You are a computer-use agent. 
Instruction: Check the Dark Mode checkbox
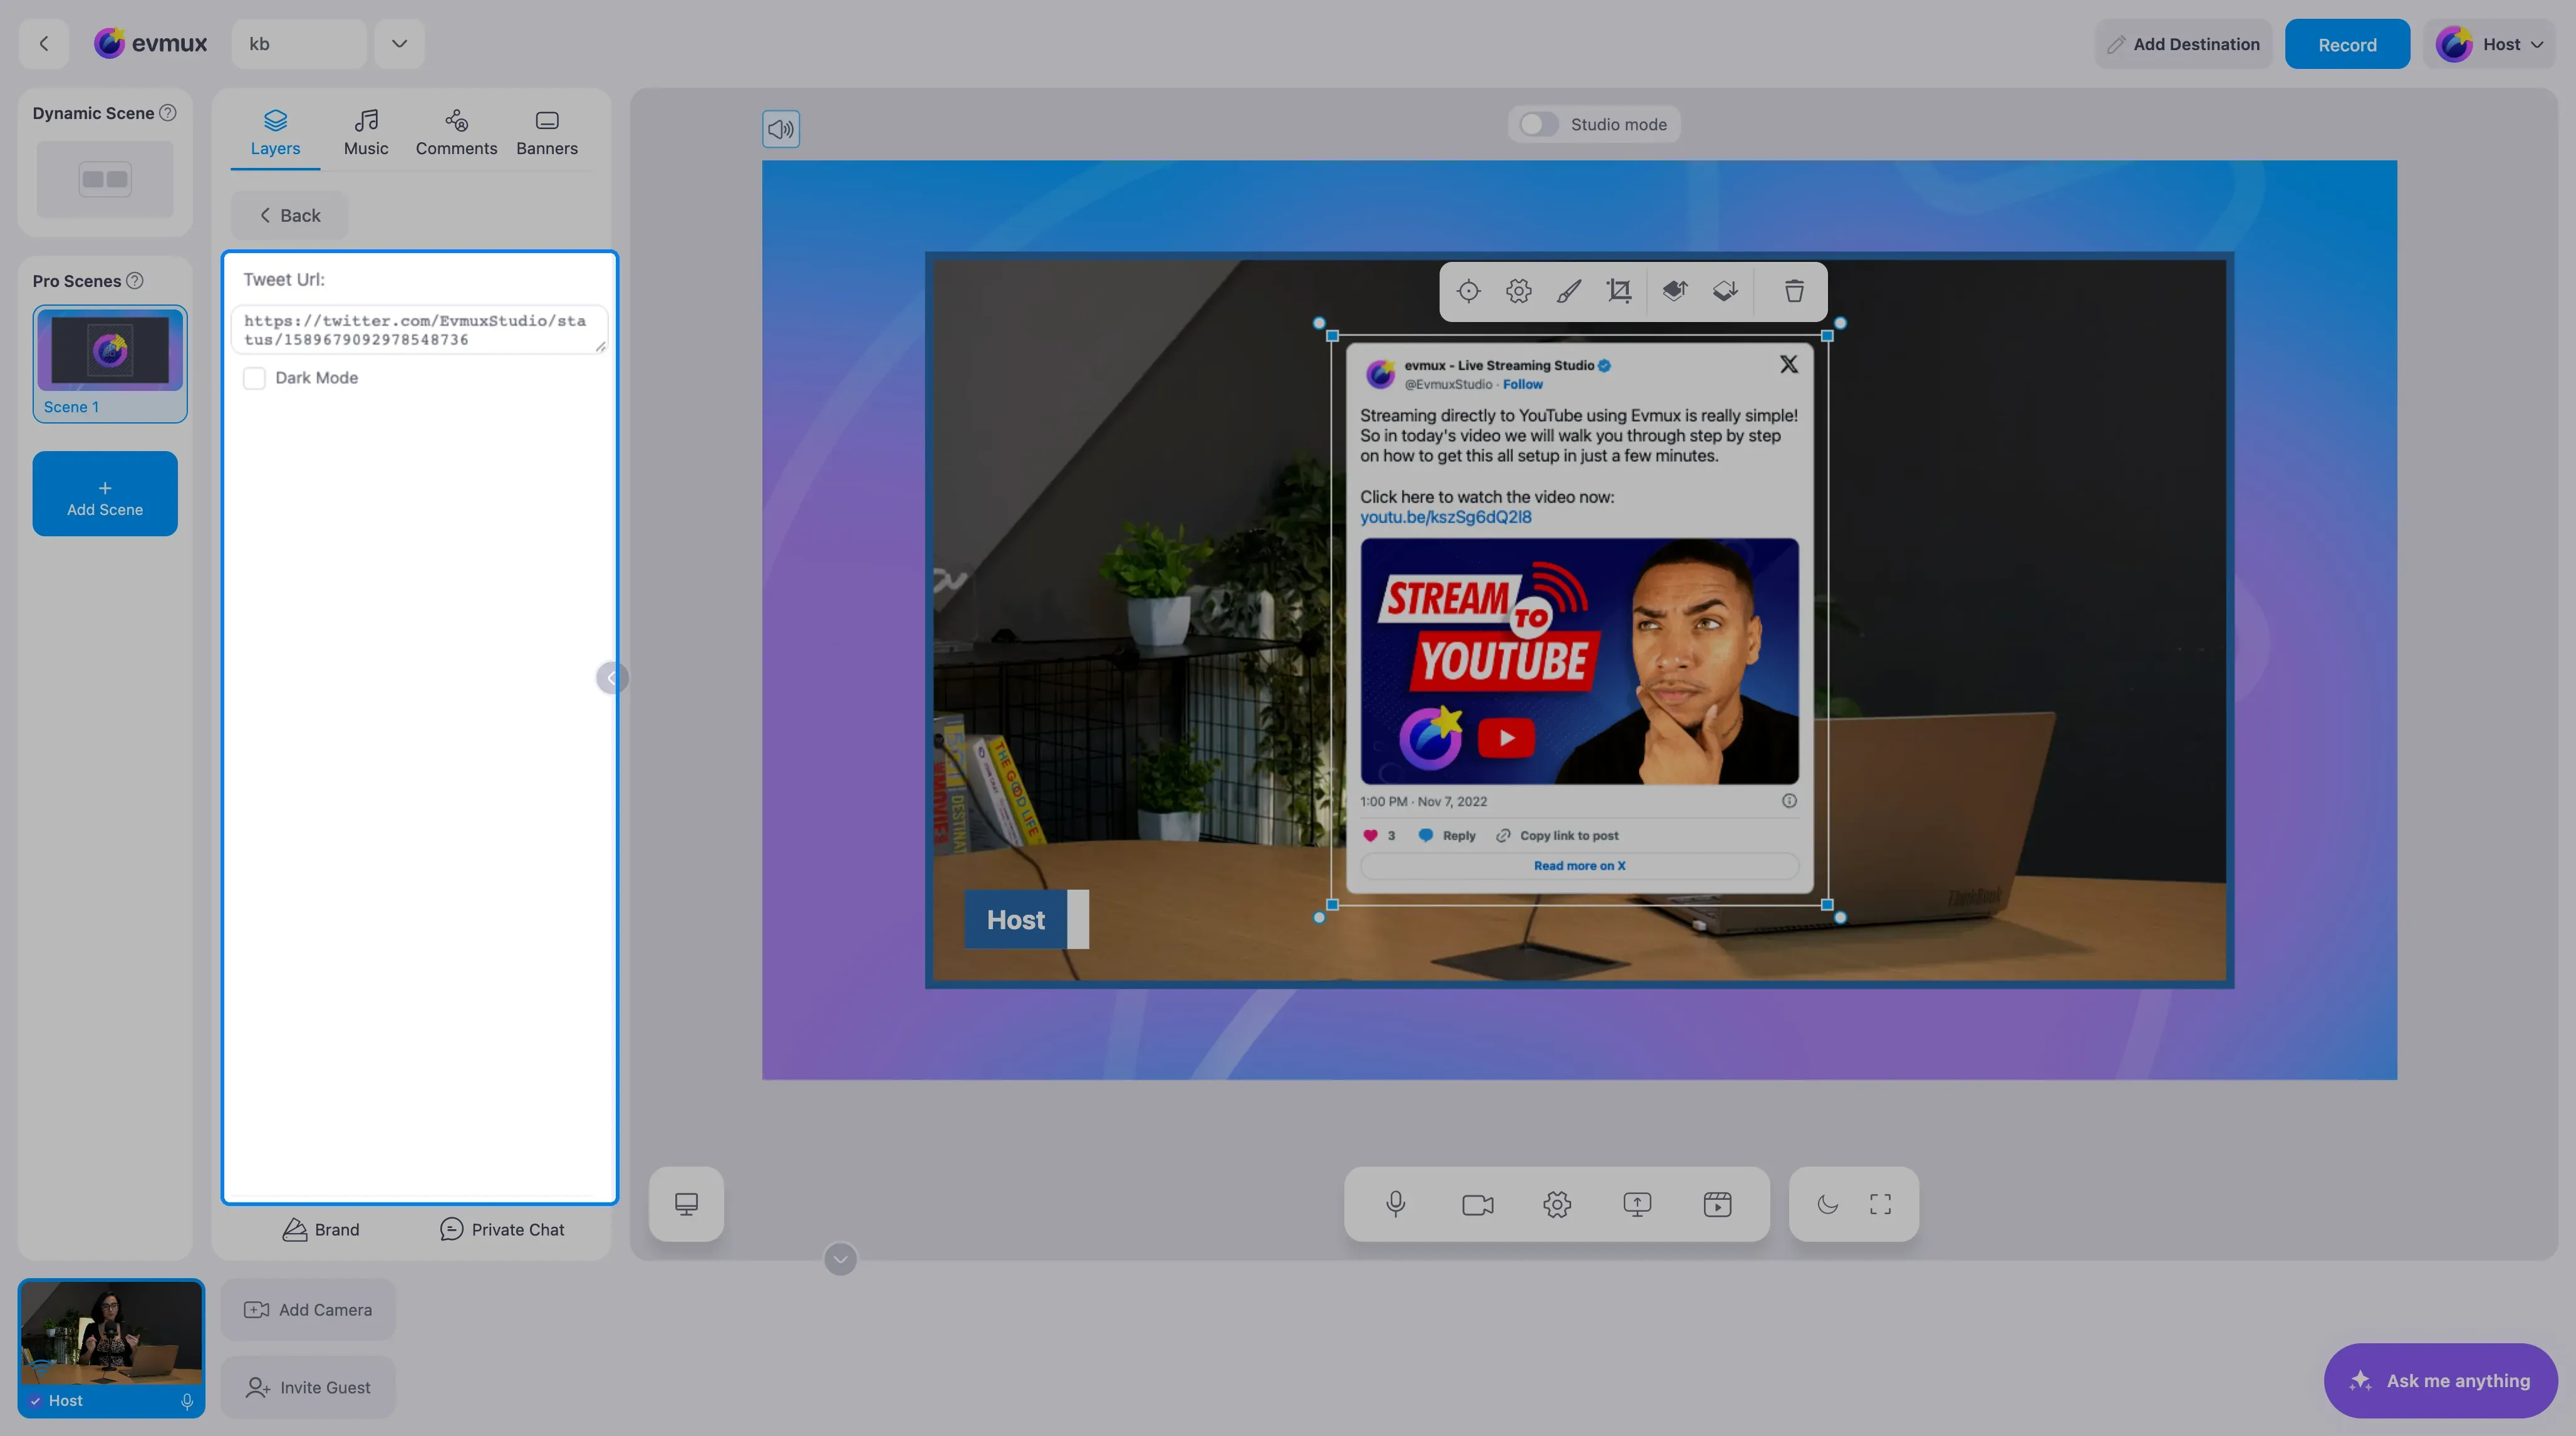(254, 378)
